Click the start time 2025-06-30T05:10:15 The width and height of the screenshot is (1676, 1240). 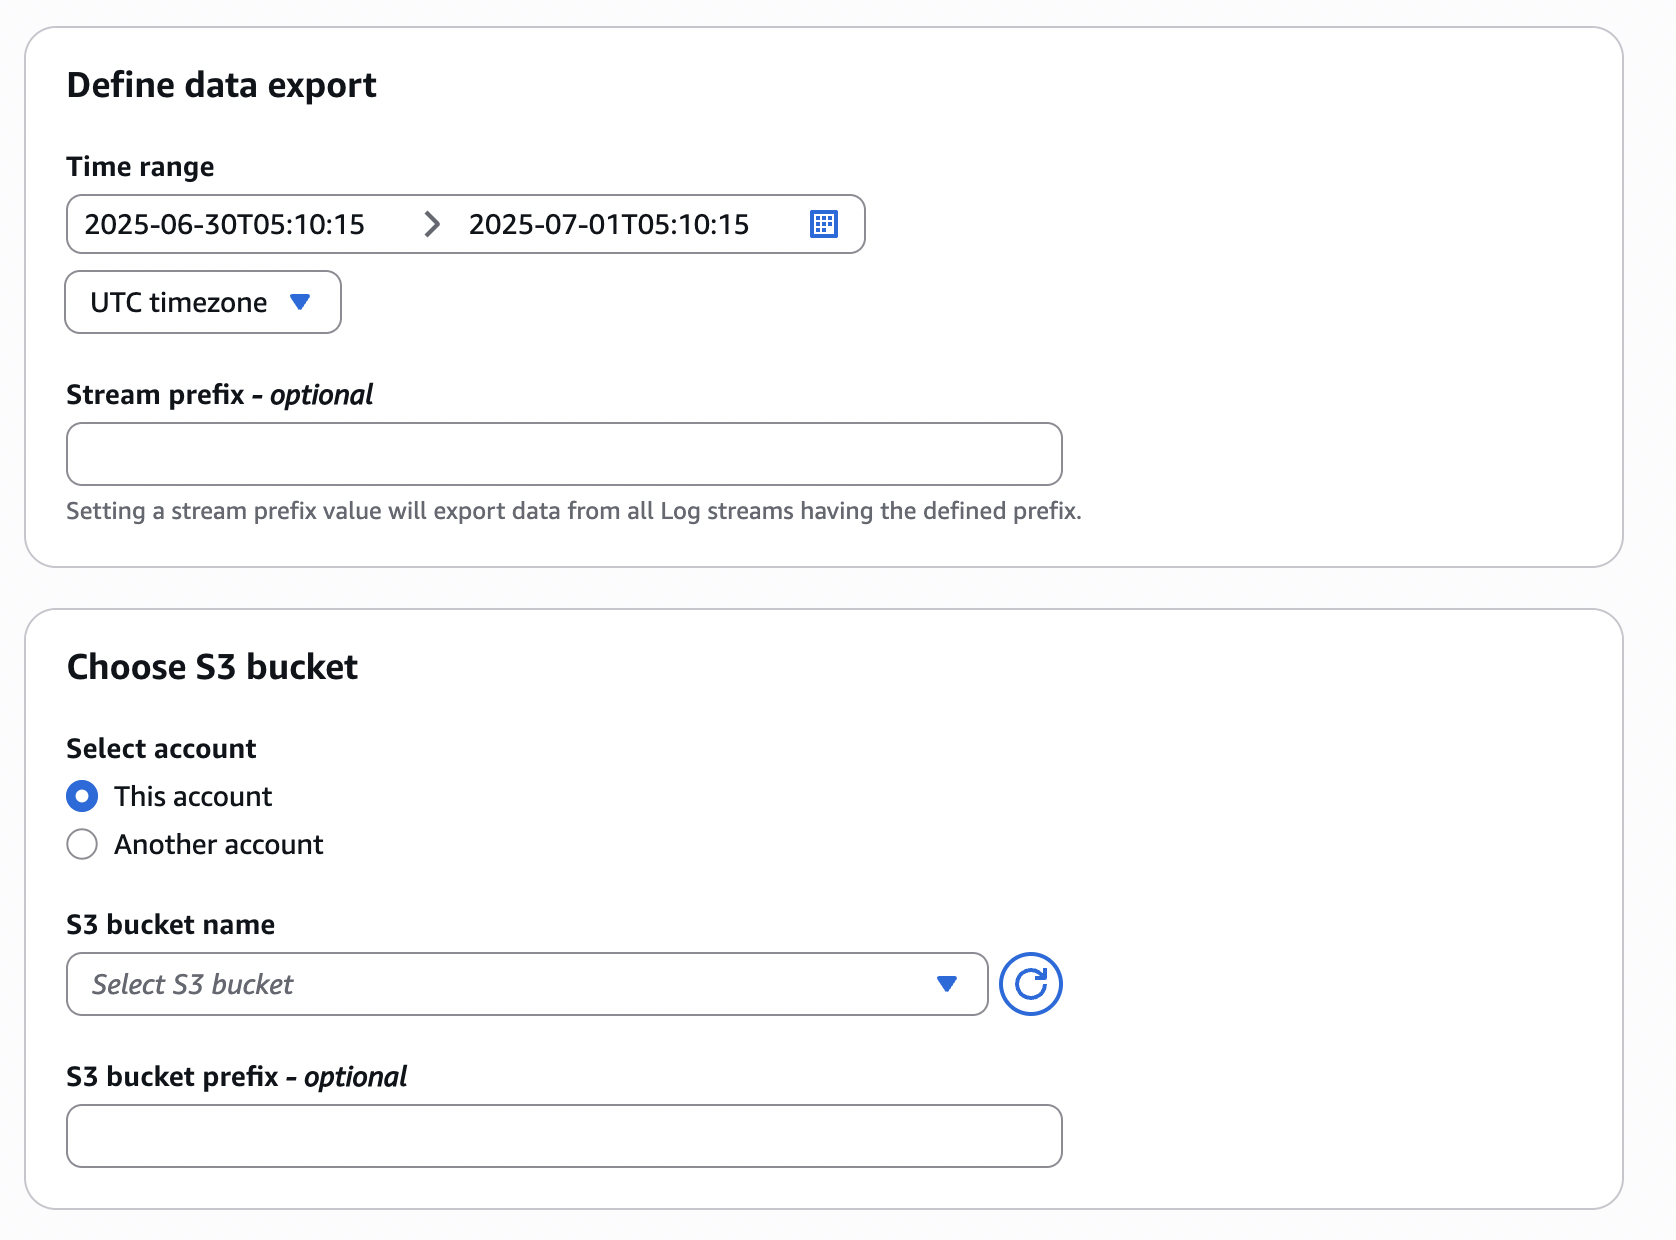pyautogui.click(x=224, y=224)
